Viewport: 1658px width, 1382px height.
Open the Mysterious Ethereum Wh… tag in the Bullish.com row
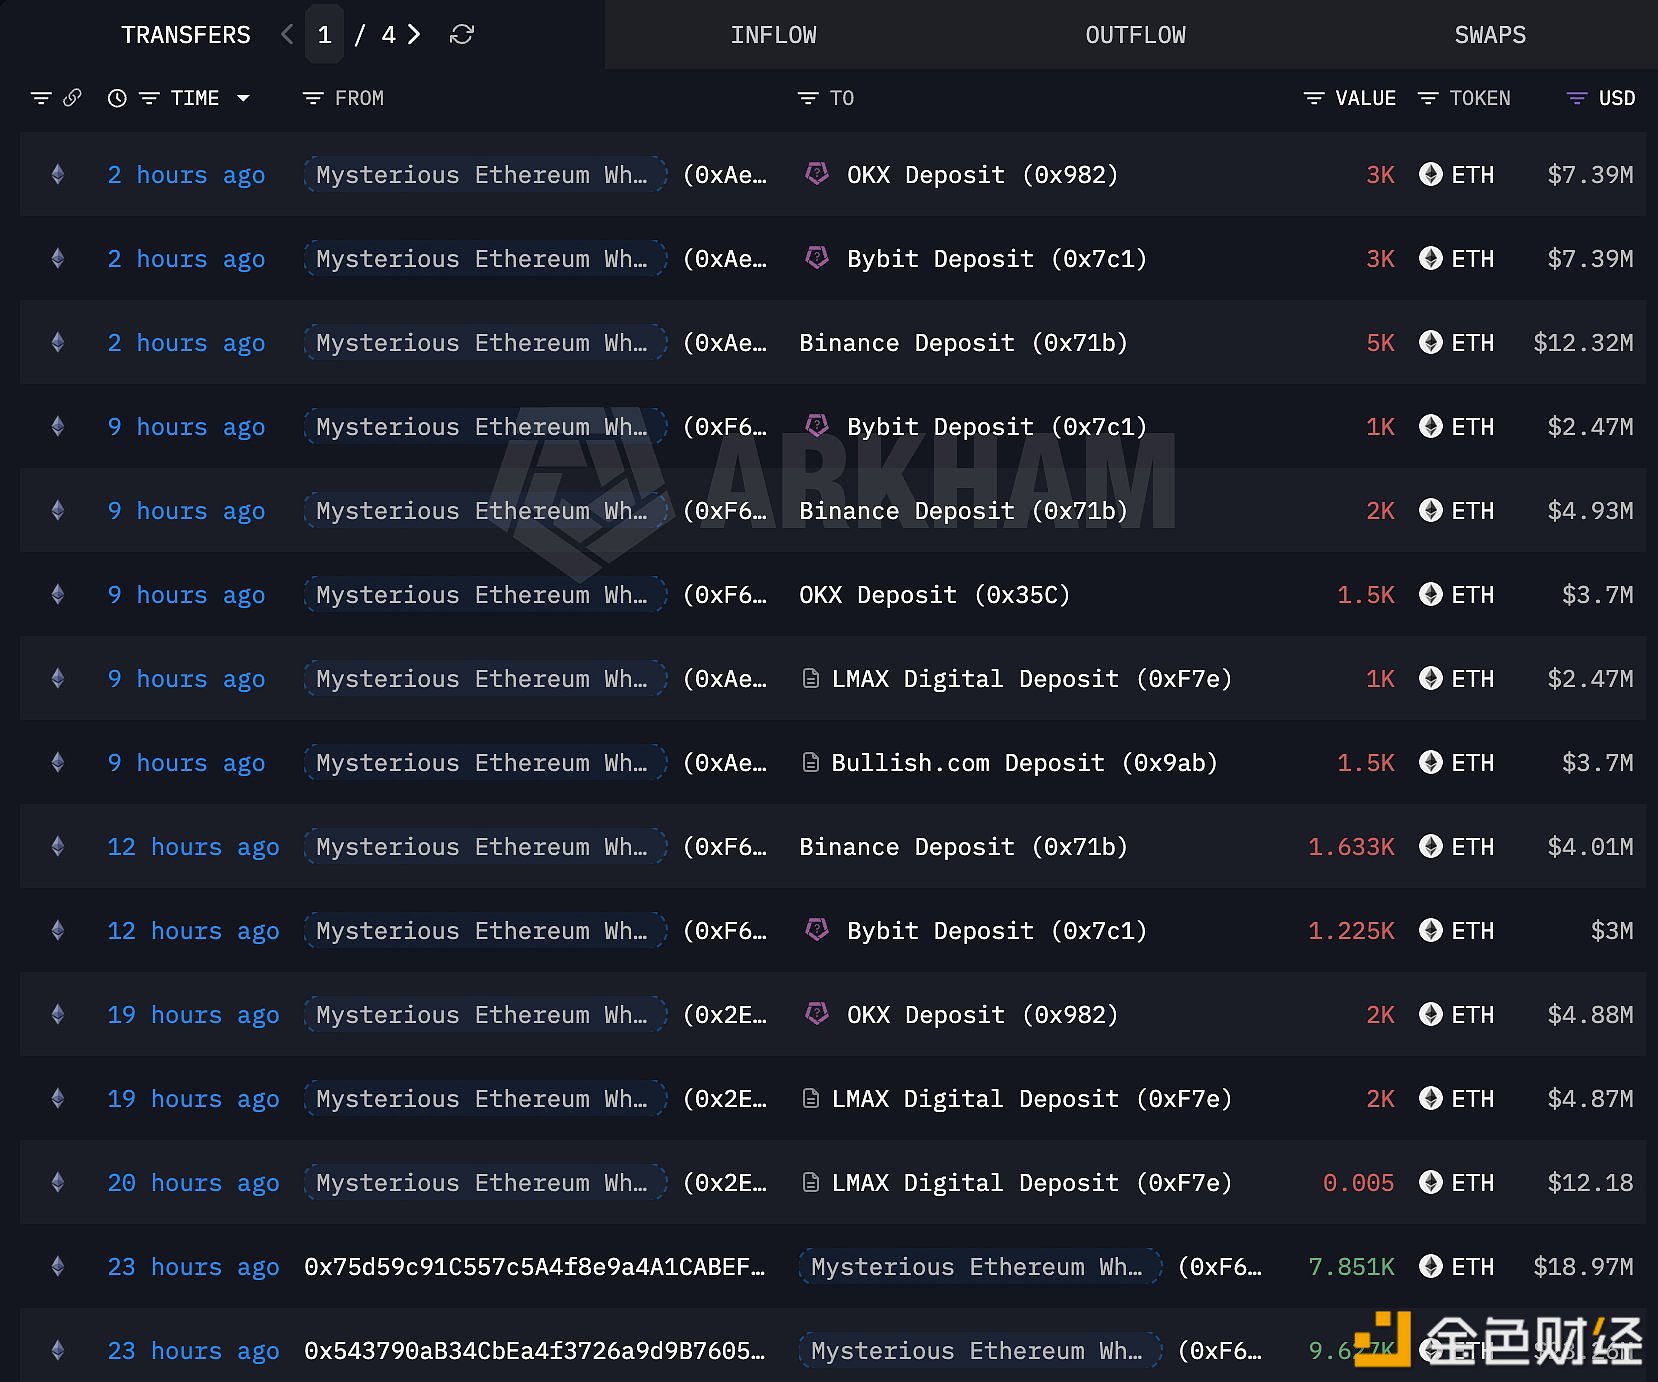(x=485, y=763)
